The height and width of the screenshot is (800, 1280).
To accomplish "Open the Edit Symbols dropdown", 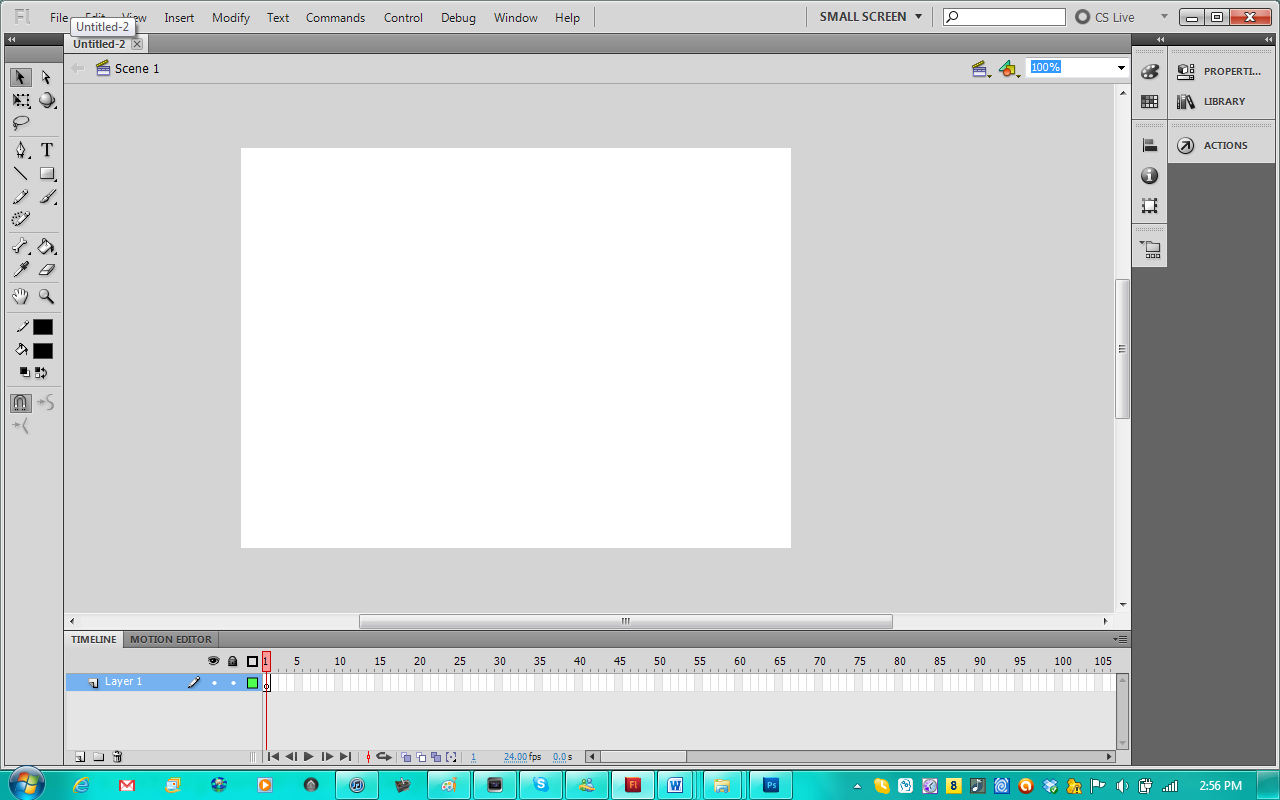I will click(1009, 68).
